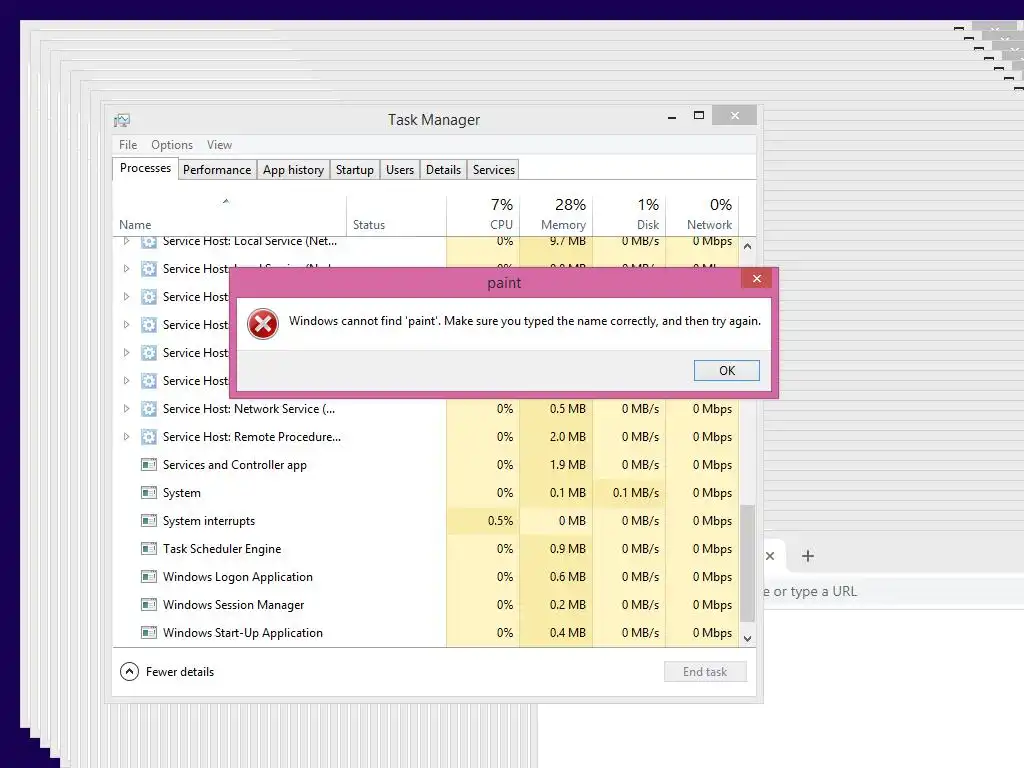The height and width of the screenshot is (768, 1024).
Task: Switch to the App history tab
Action: click(x=293, y=170)
